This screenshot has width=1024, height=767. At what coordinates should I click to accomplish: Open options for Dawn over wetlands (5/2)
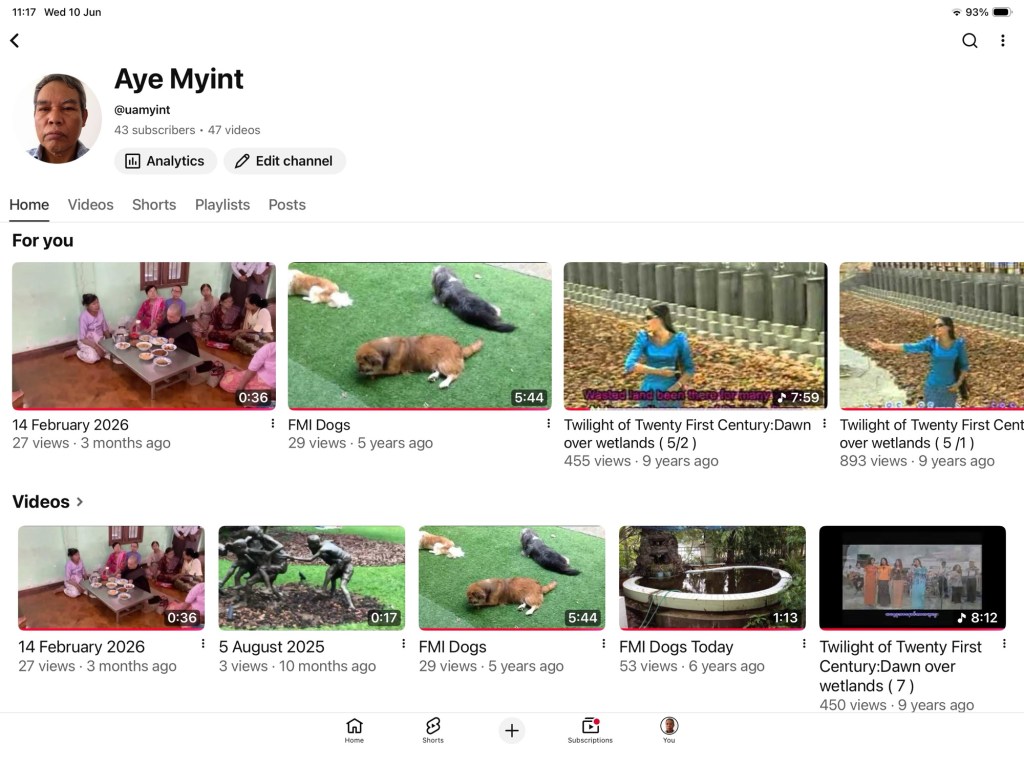pyautogui.click(x=824, y=423)
